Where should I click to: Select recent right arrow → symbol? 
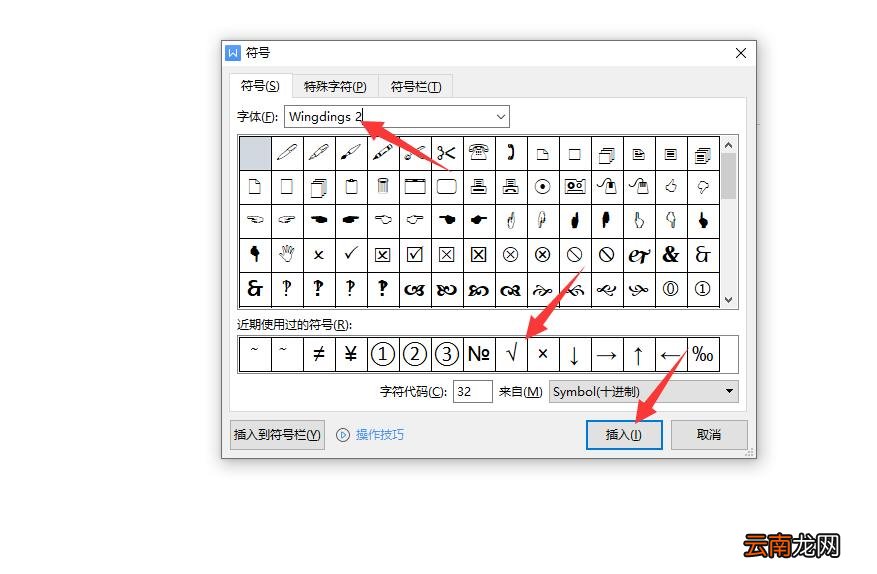click(x=607, y=354)
